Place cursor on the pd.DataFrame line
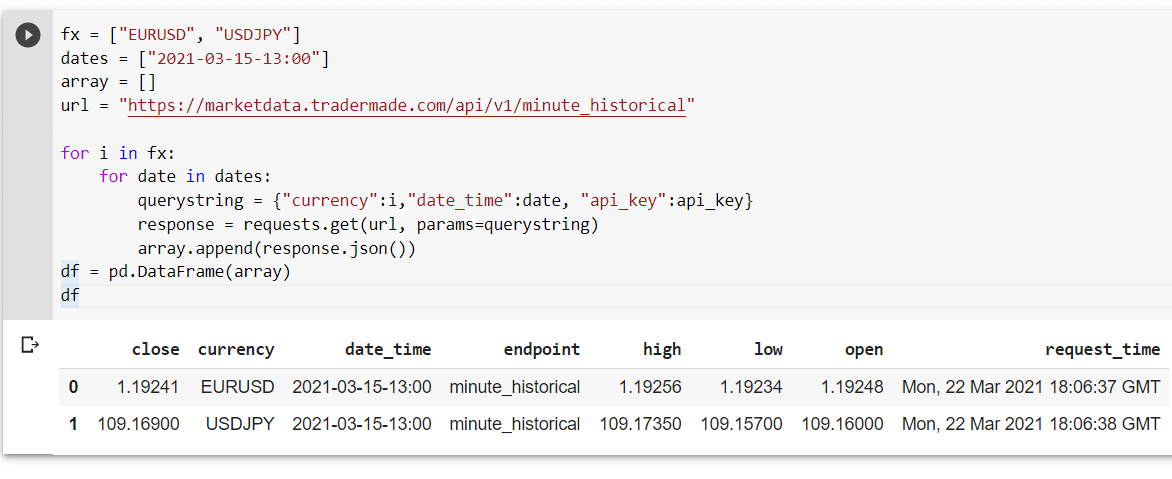The width and height of the screenshot is (1172, 479). point(175,272)
